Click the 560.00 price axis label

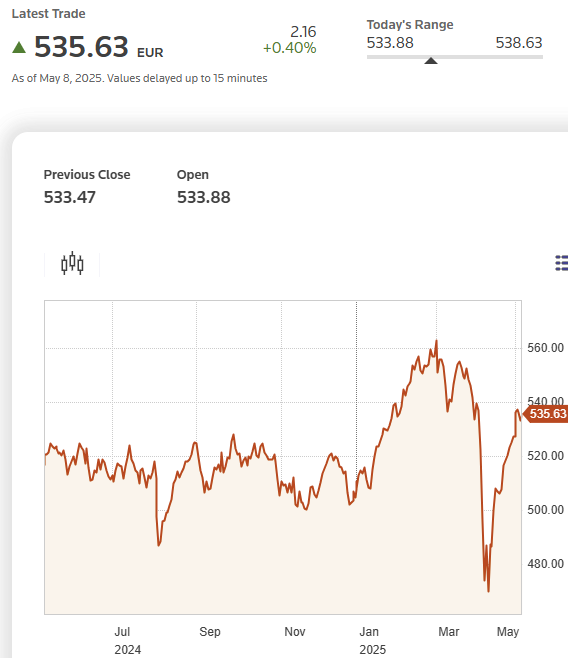pos(545,348)
